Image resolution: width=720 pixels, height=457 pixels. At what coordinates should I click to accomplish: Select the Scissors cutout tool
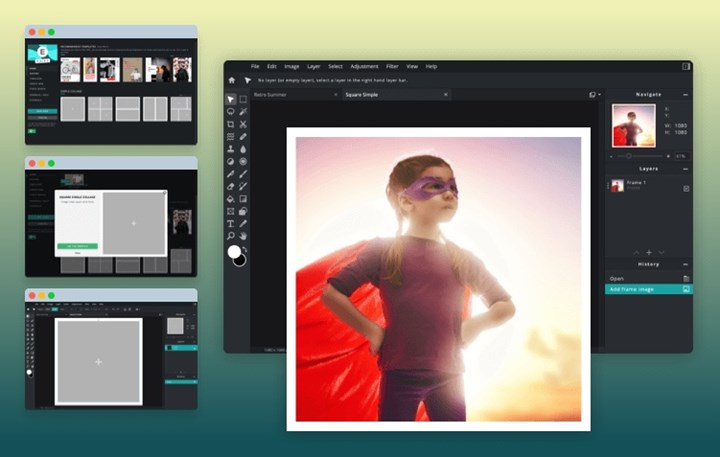[x=243, y=124]
